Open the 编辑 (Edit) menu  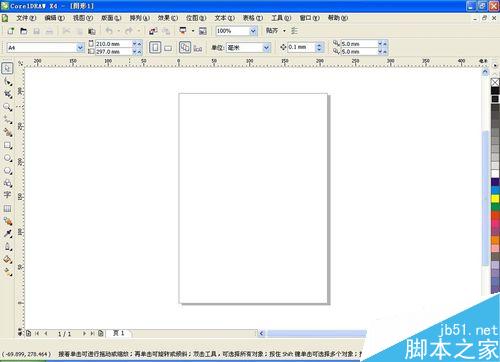(54, 18)
